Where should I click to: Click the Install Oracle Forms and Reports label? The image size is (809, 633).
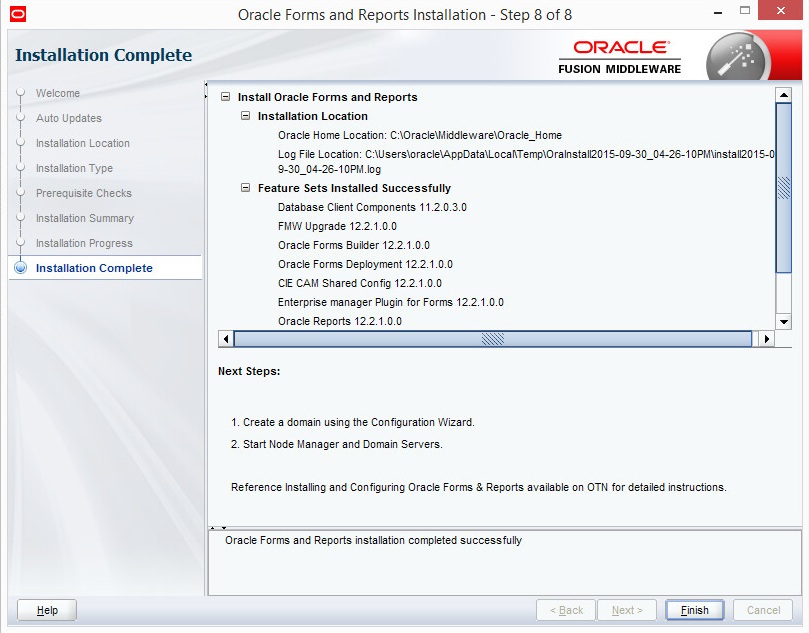click(327, 97)
